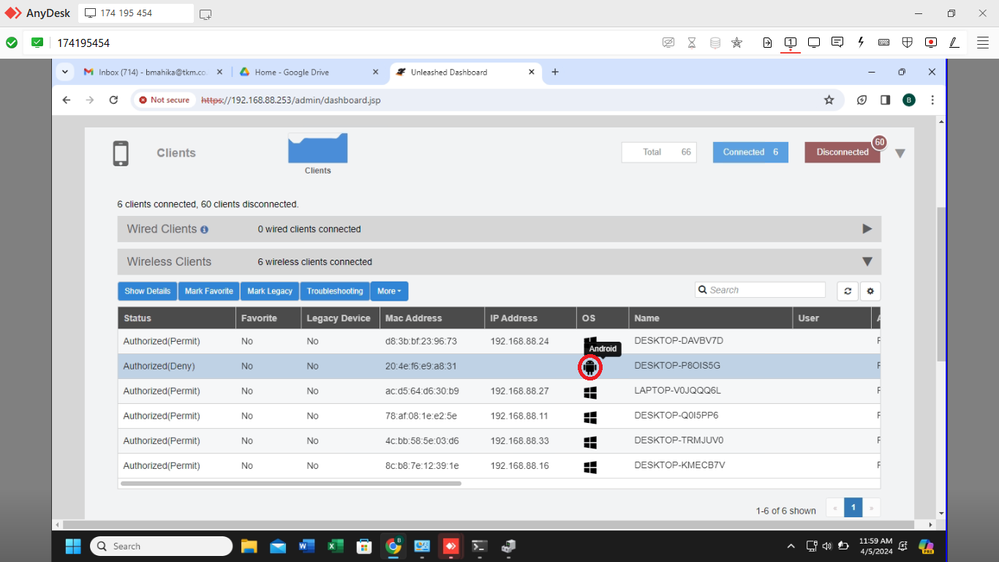Click the Wired Clients info icon
The height and width of the screenshot is (562, 999).
[205, 230]
